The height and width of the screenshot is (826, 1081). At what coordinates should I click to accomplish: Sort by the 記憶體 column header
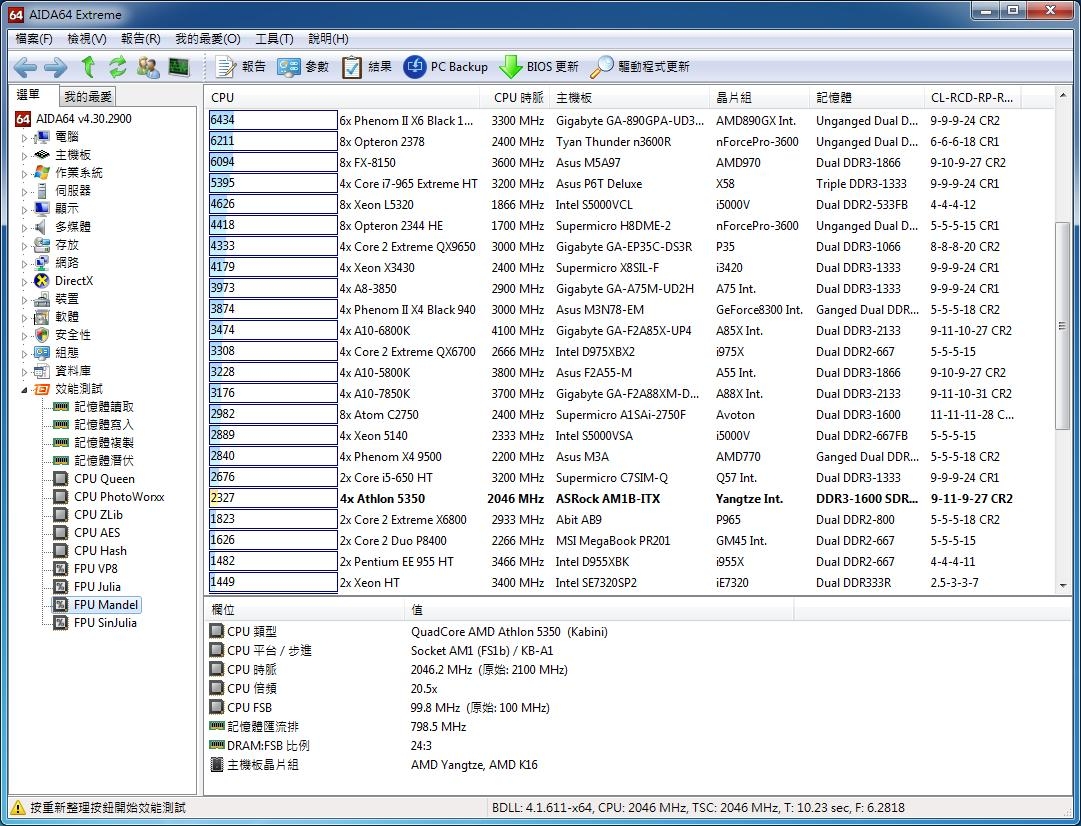tap(867, 98)
